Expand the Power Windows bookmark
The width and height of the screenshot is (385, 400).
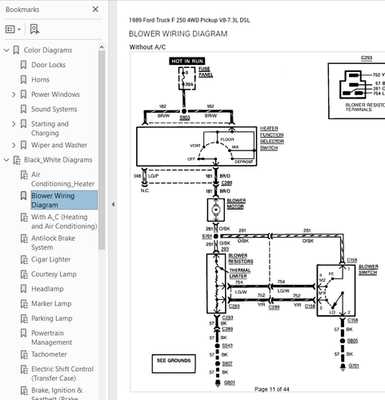(x=14, y=95)
